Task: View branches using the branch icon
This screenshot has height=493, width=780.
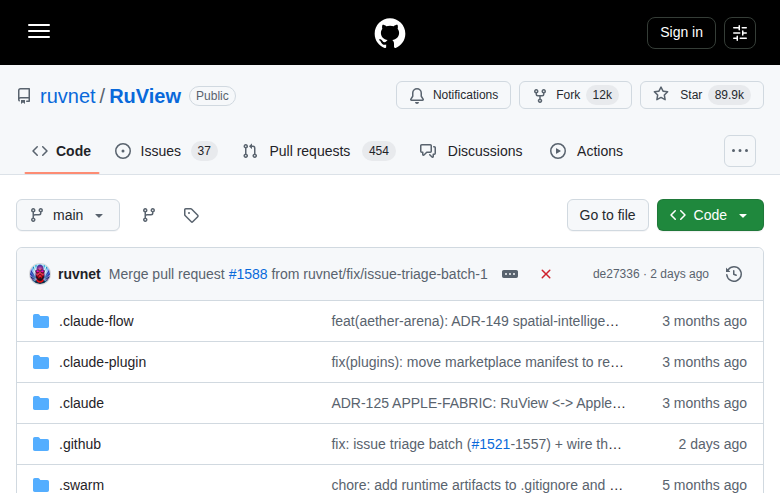Action: (x=149, y=215)
